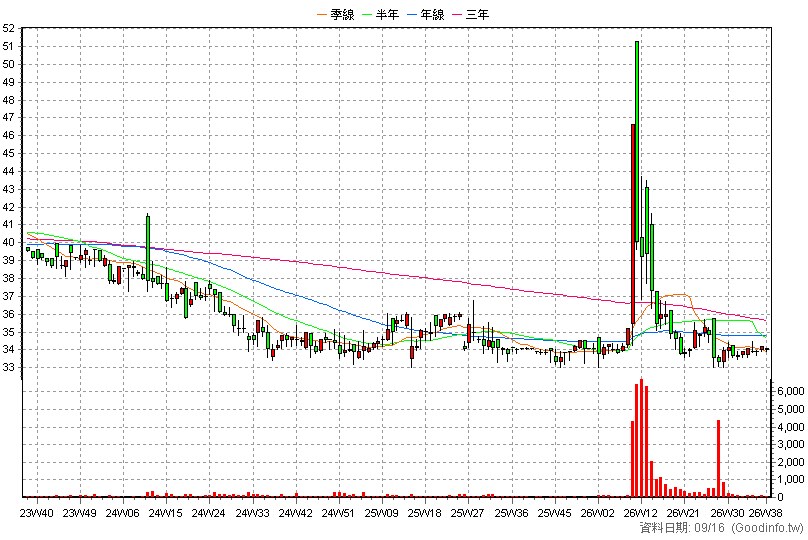Click the x-axis label 24W33
The height and width of the screenshot is (540, 808).
pos(252,513)
